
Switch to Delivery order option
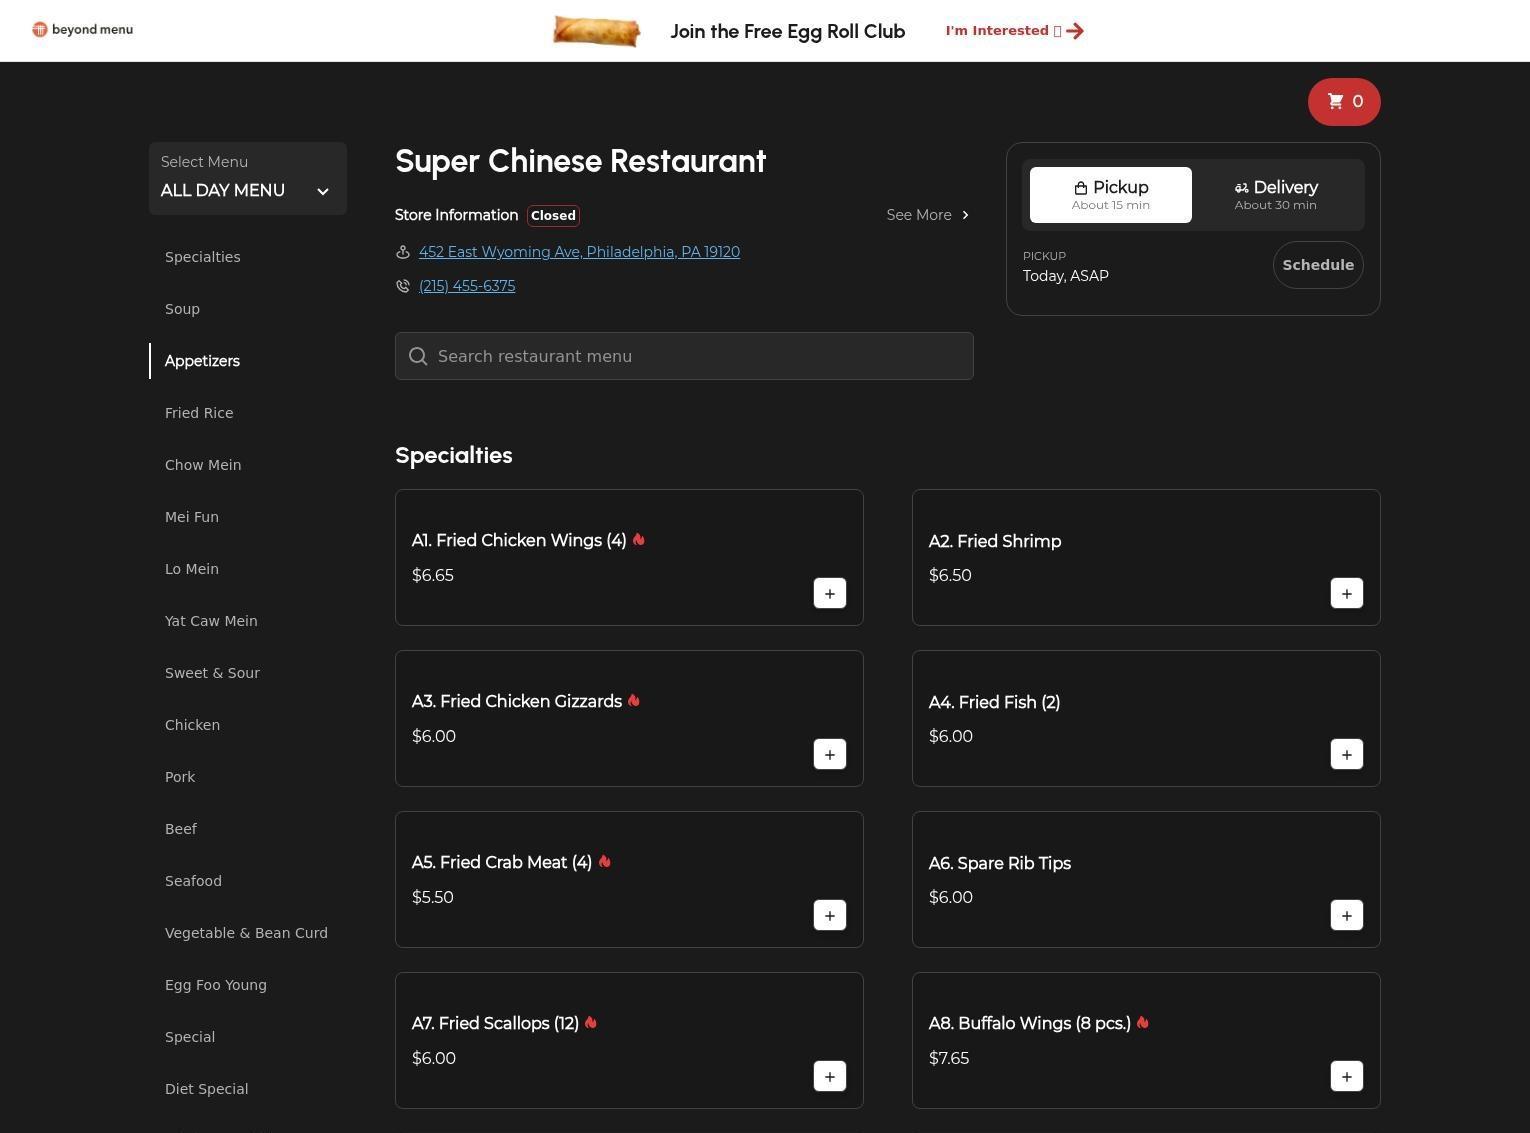1275,195
